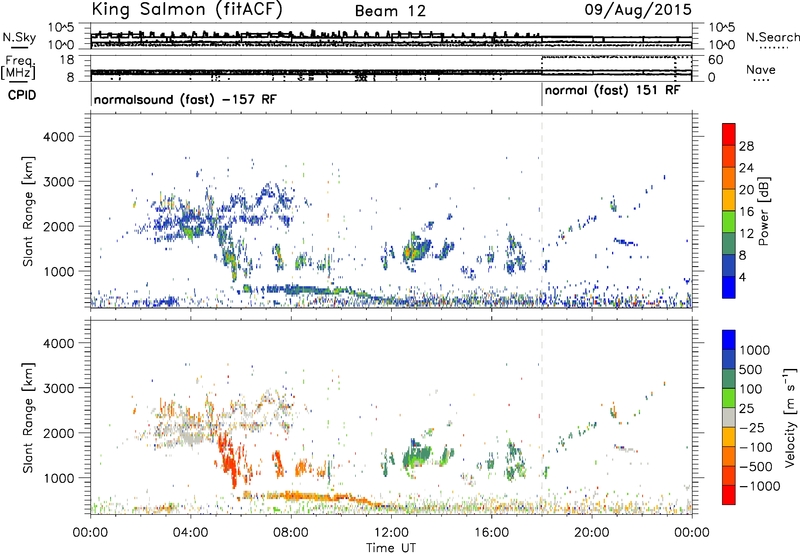Screen dimensions: 800x554
Task: Click the red bottom of Velocity colorbar
Action: [729, 495]
